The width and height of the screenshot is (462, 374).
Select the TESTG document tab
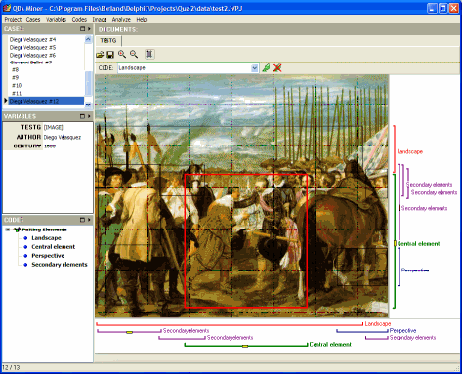(x=109, y=41)
